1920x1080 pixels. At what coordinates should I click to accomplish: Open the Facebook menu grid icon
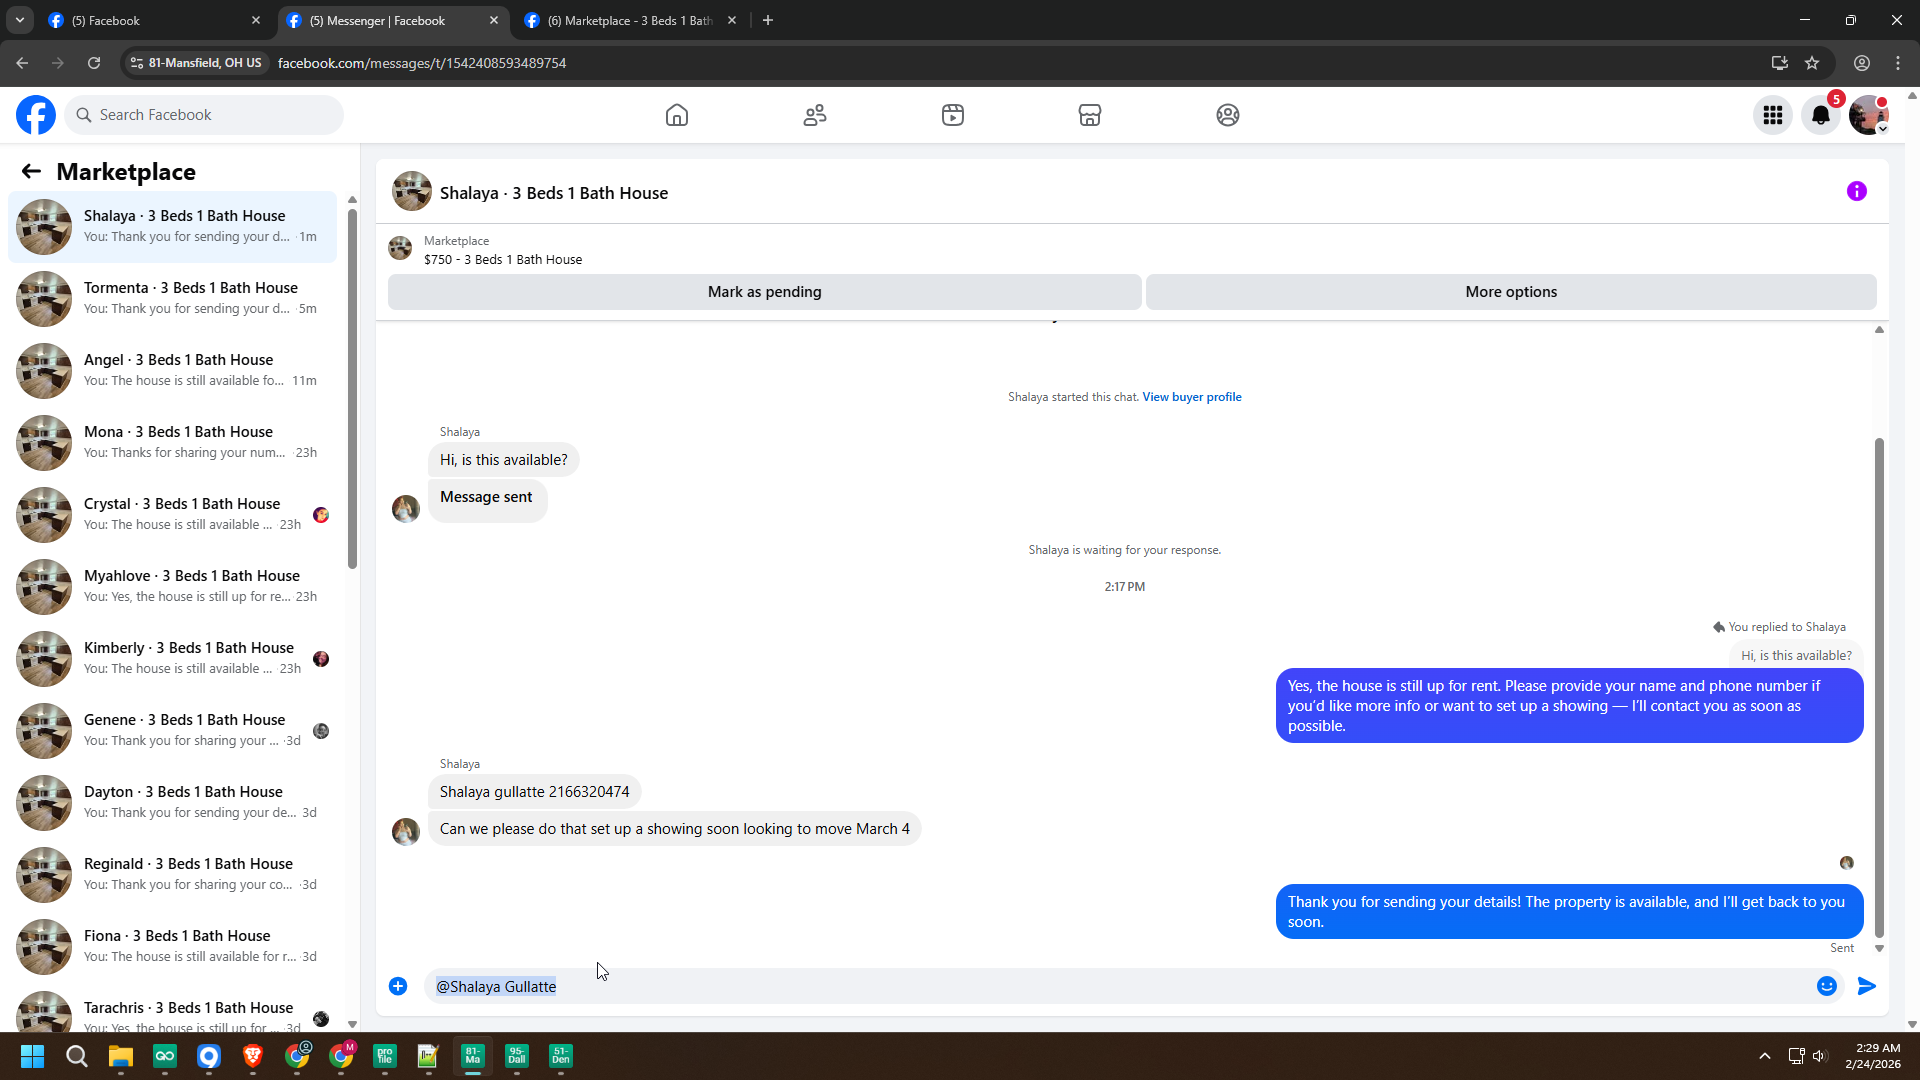(1773, 115)
